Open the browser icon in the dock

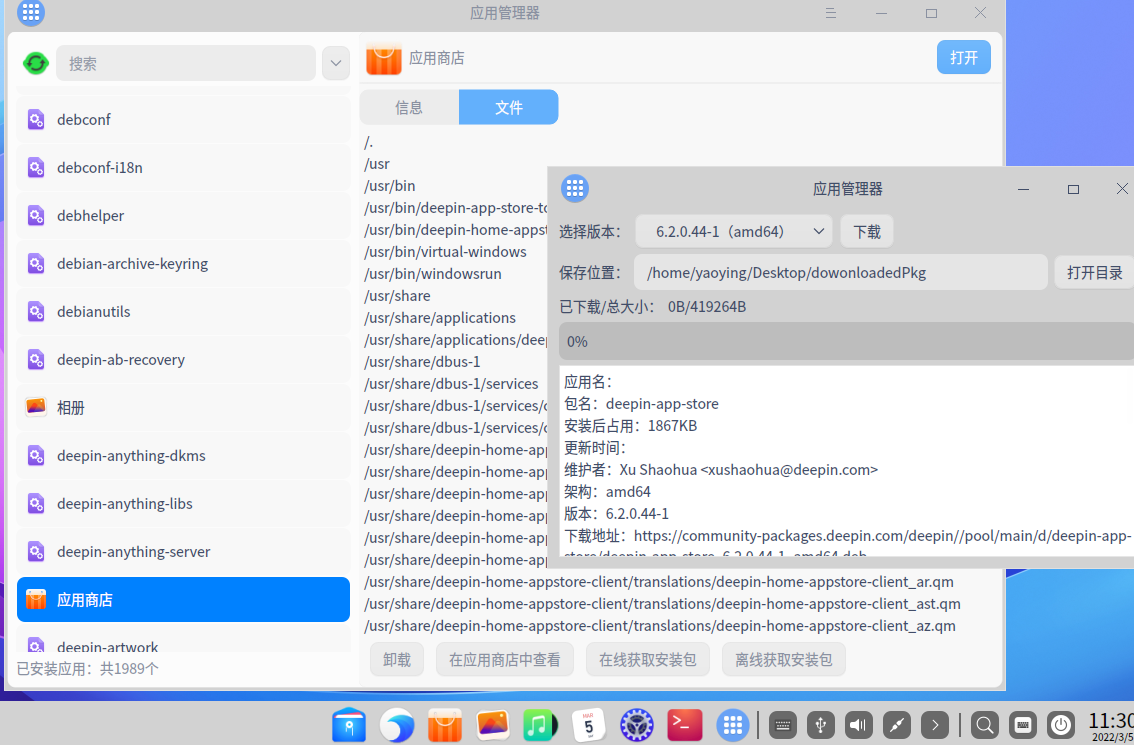[397, 725]
